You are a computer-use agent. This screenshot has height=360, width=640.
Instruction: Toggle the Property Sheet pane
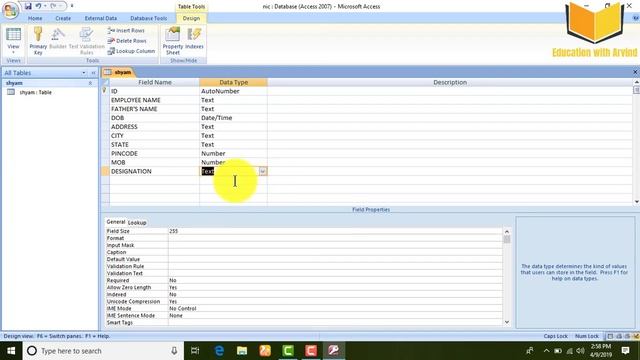173,41
